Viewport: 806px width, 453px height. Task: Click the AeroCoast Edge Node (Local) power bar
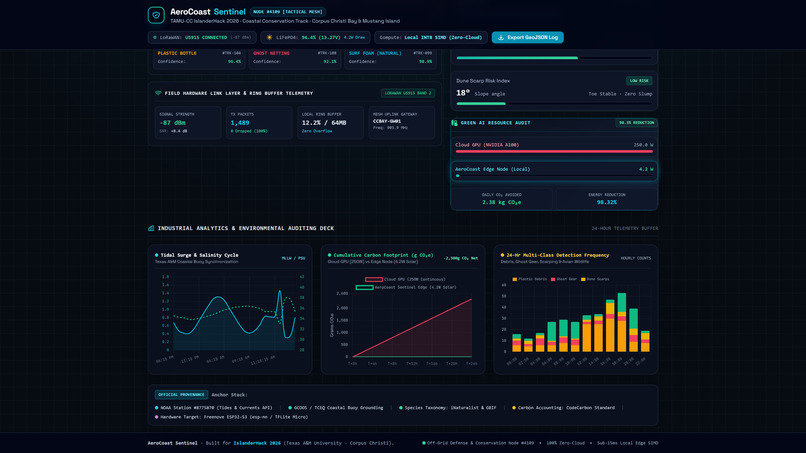pos(554,176)
